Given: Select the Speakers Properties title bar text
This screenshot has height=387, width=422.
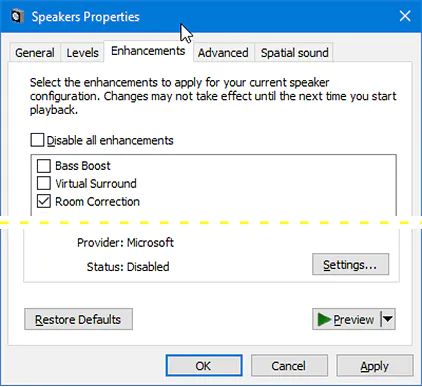Looking at the screenshot, I should click(x=85, y=17).
